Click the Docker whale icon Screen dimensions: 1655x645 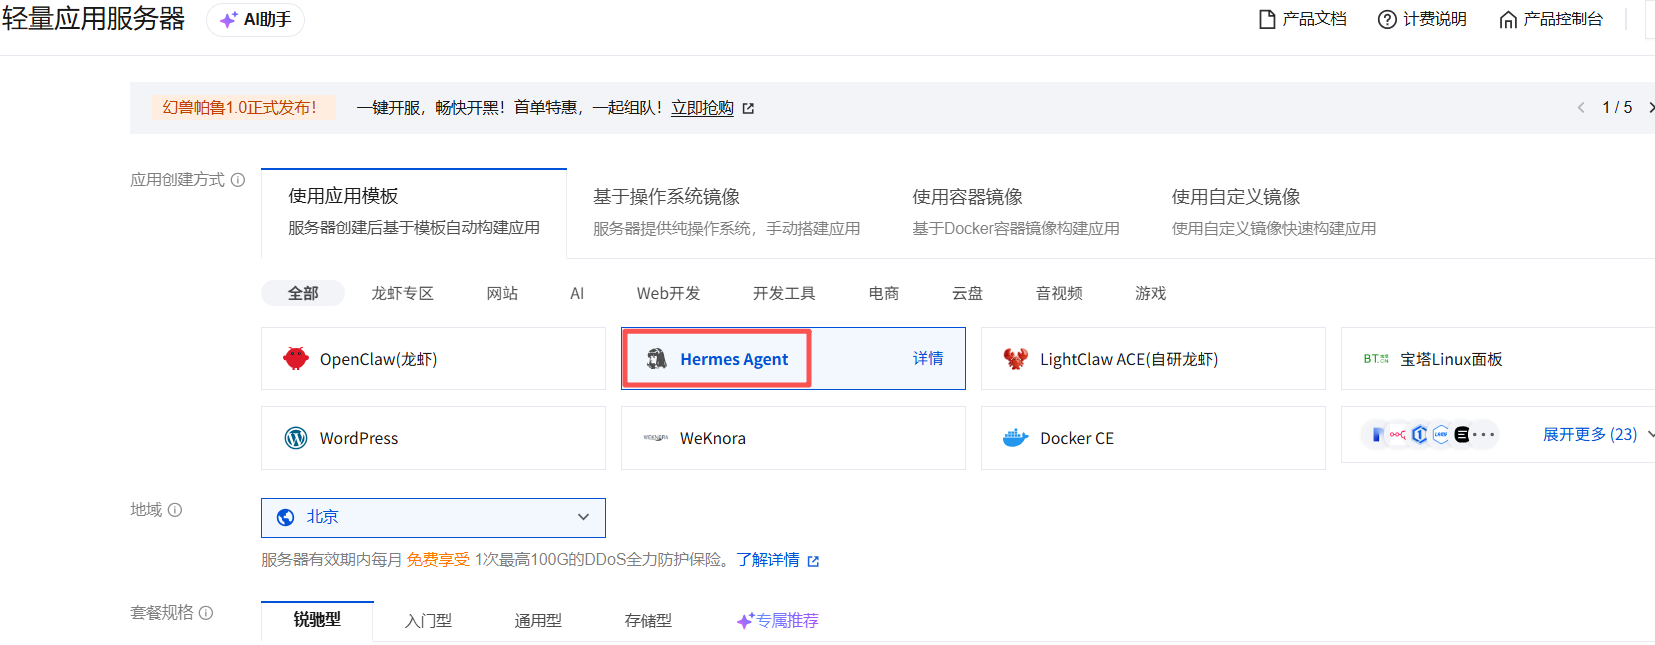tap(1016, 438)
